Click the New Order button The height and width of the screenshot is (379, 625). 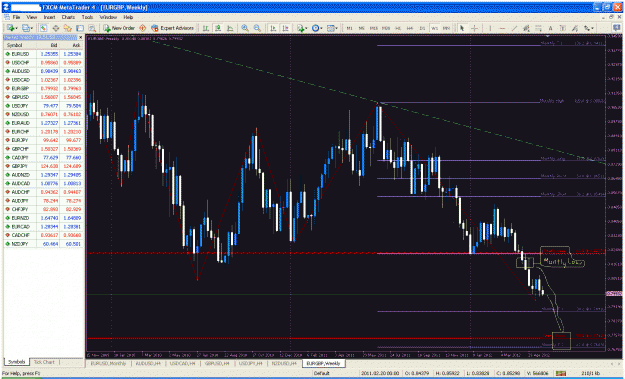[119, 28]
